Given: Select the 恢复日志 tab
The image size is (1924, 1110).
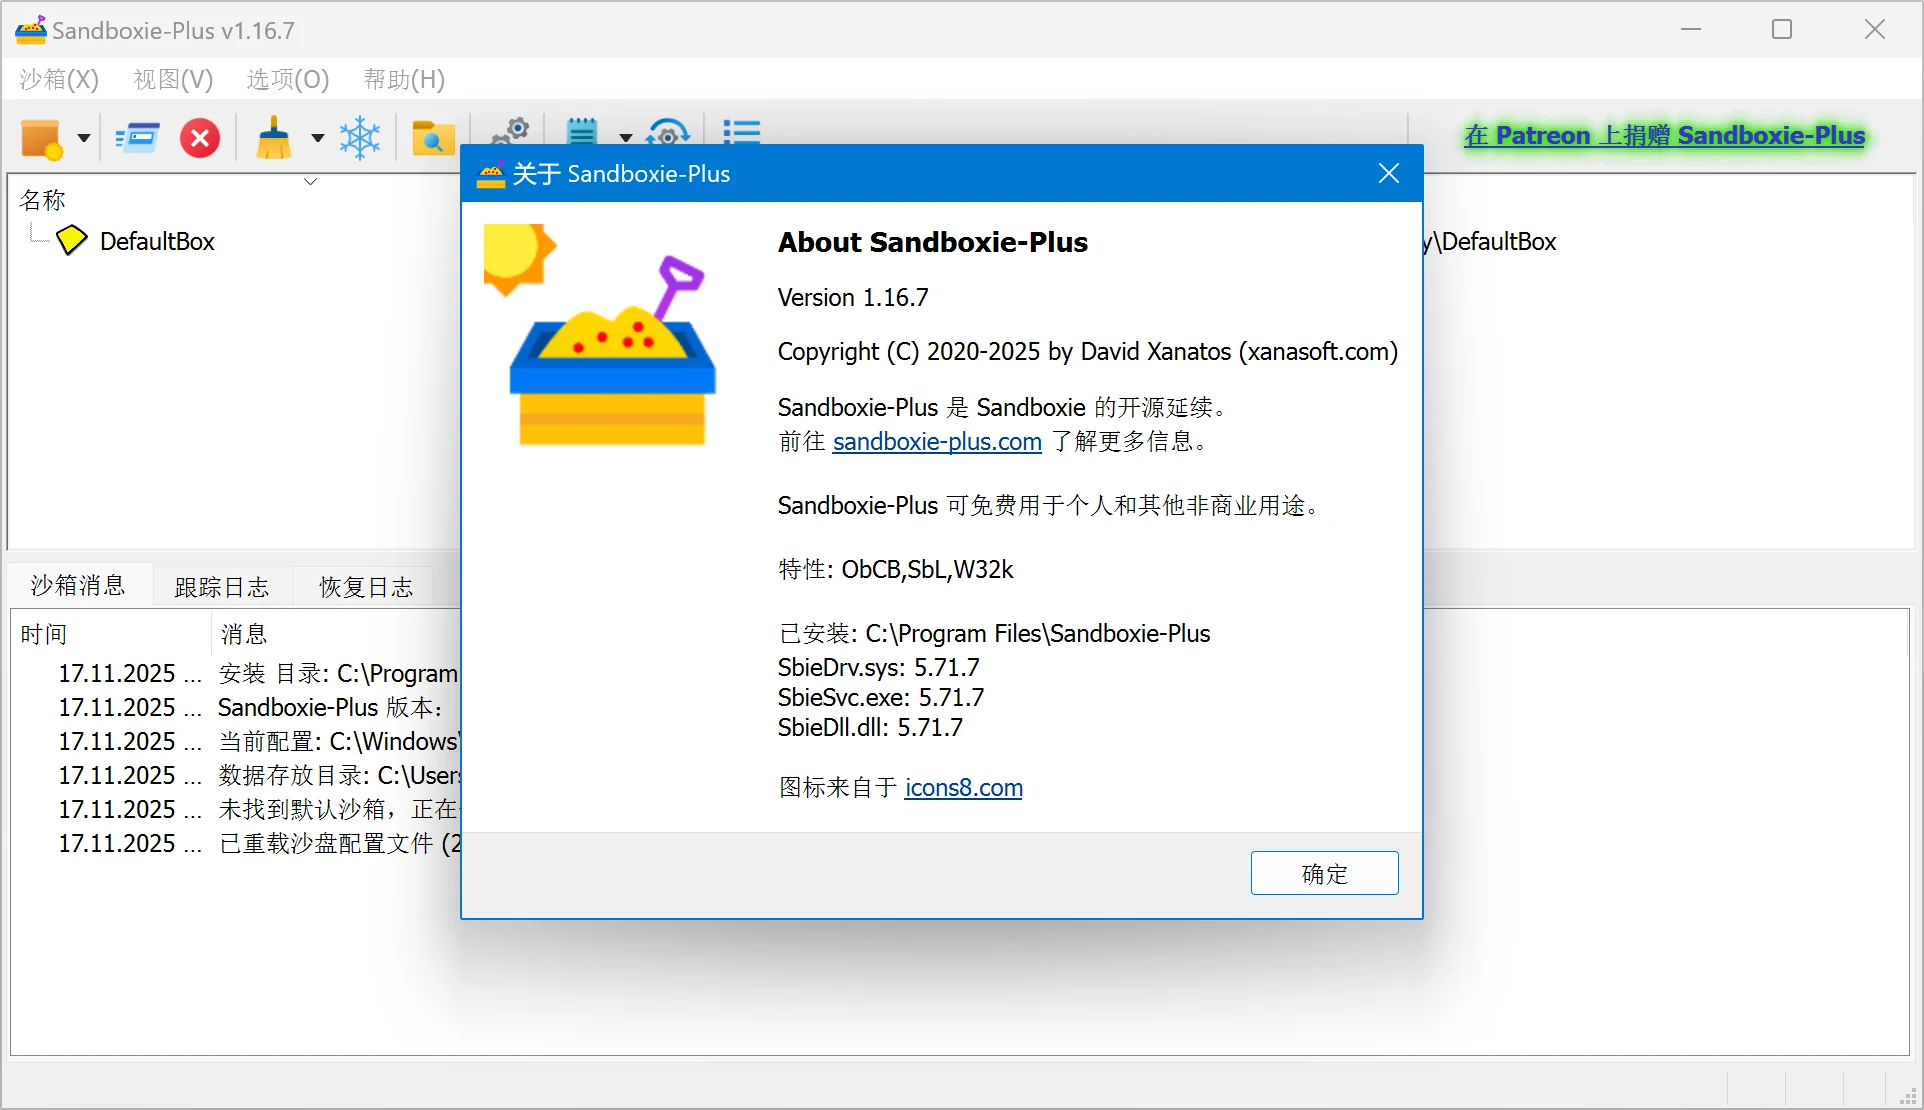Looking at the screenshot, I should point(365,586).
